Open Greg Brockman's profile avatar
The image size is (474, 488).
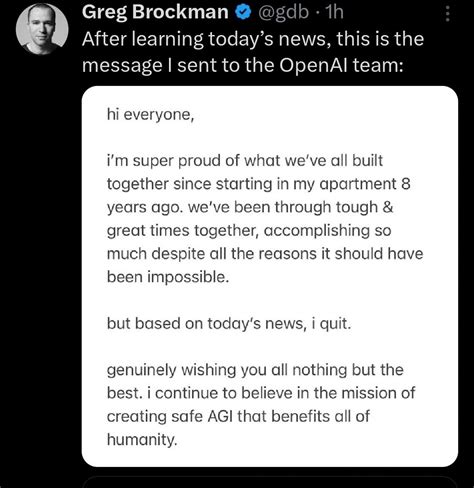[x=42, y=29]
